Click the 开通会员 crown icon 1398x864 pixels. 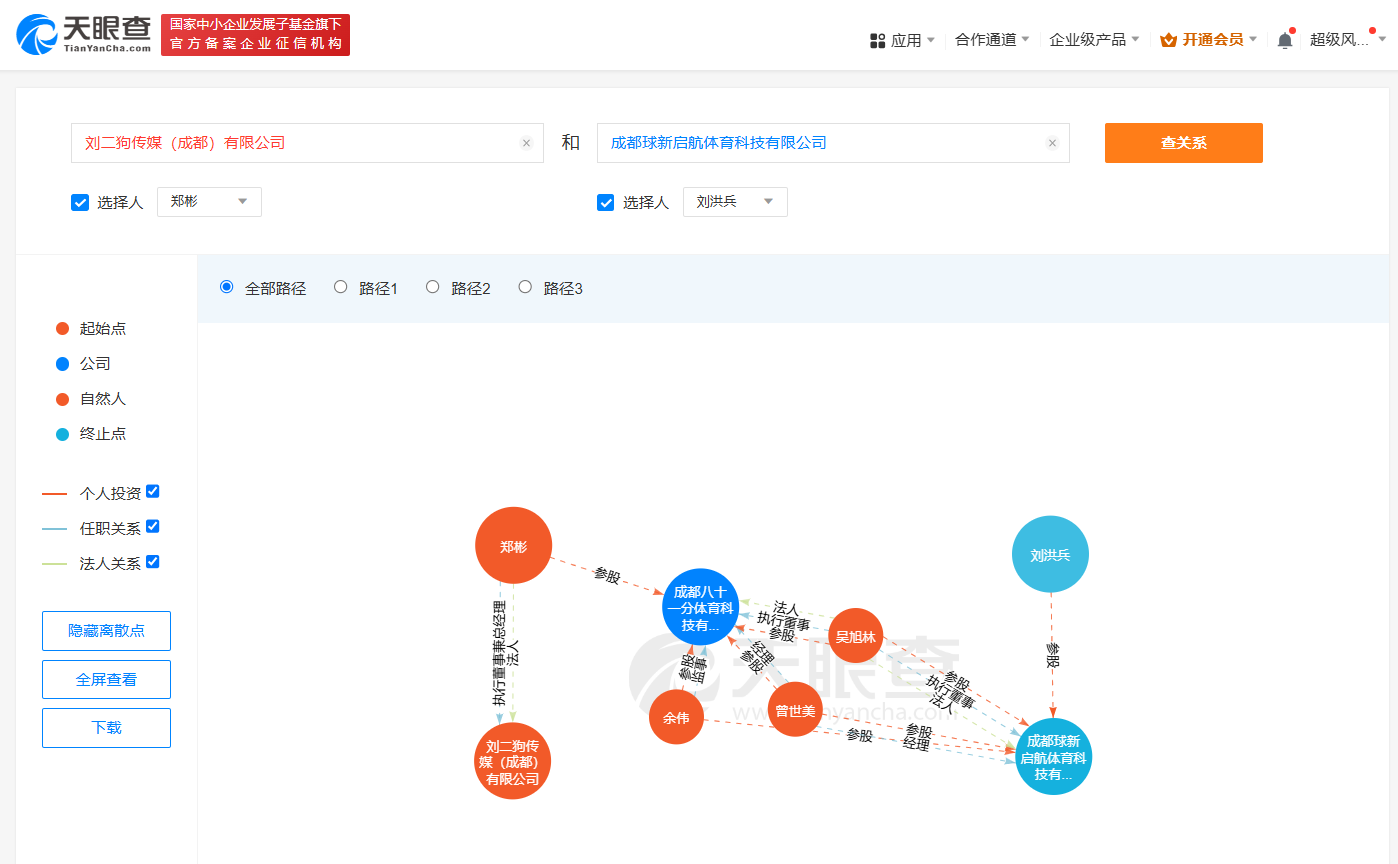1168,40
